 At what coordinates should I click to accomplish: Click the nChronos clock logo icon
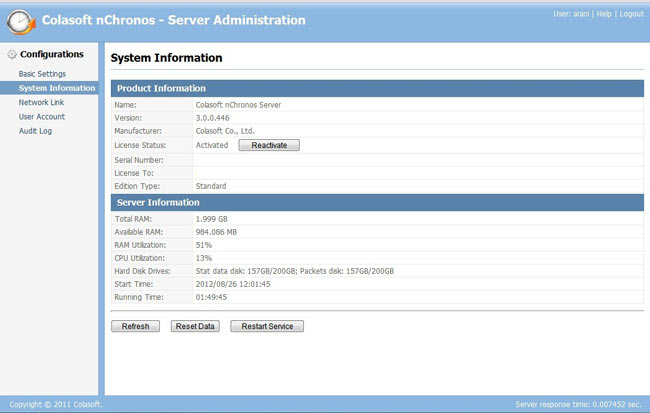pos(21,22)
